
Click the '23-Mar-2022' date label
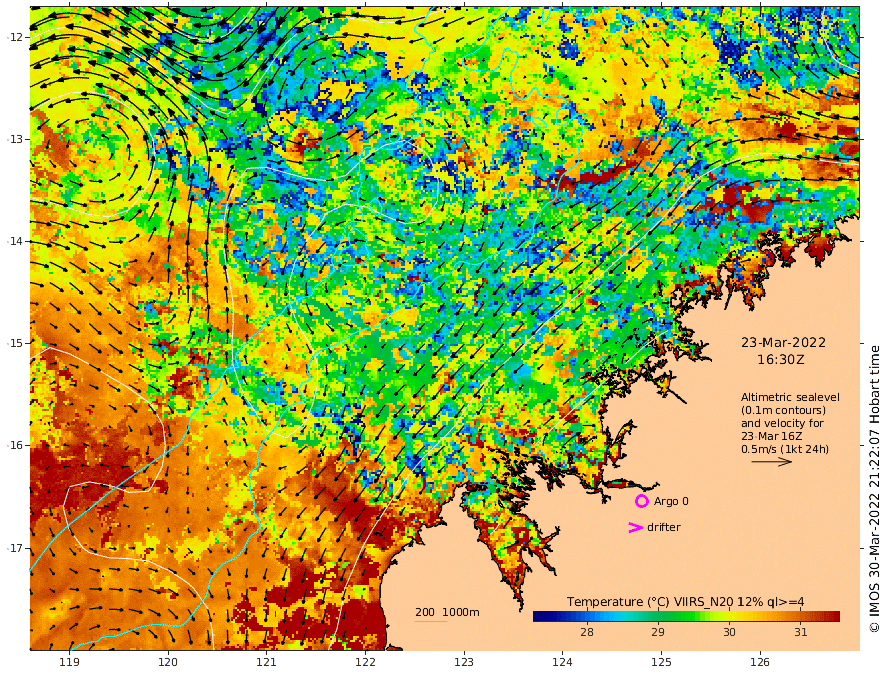(x=783, y=342)
